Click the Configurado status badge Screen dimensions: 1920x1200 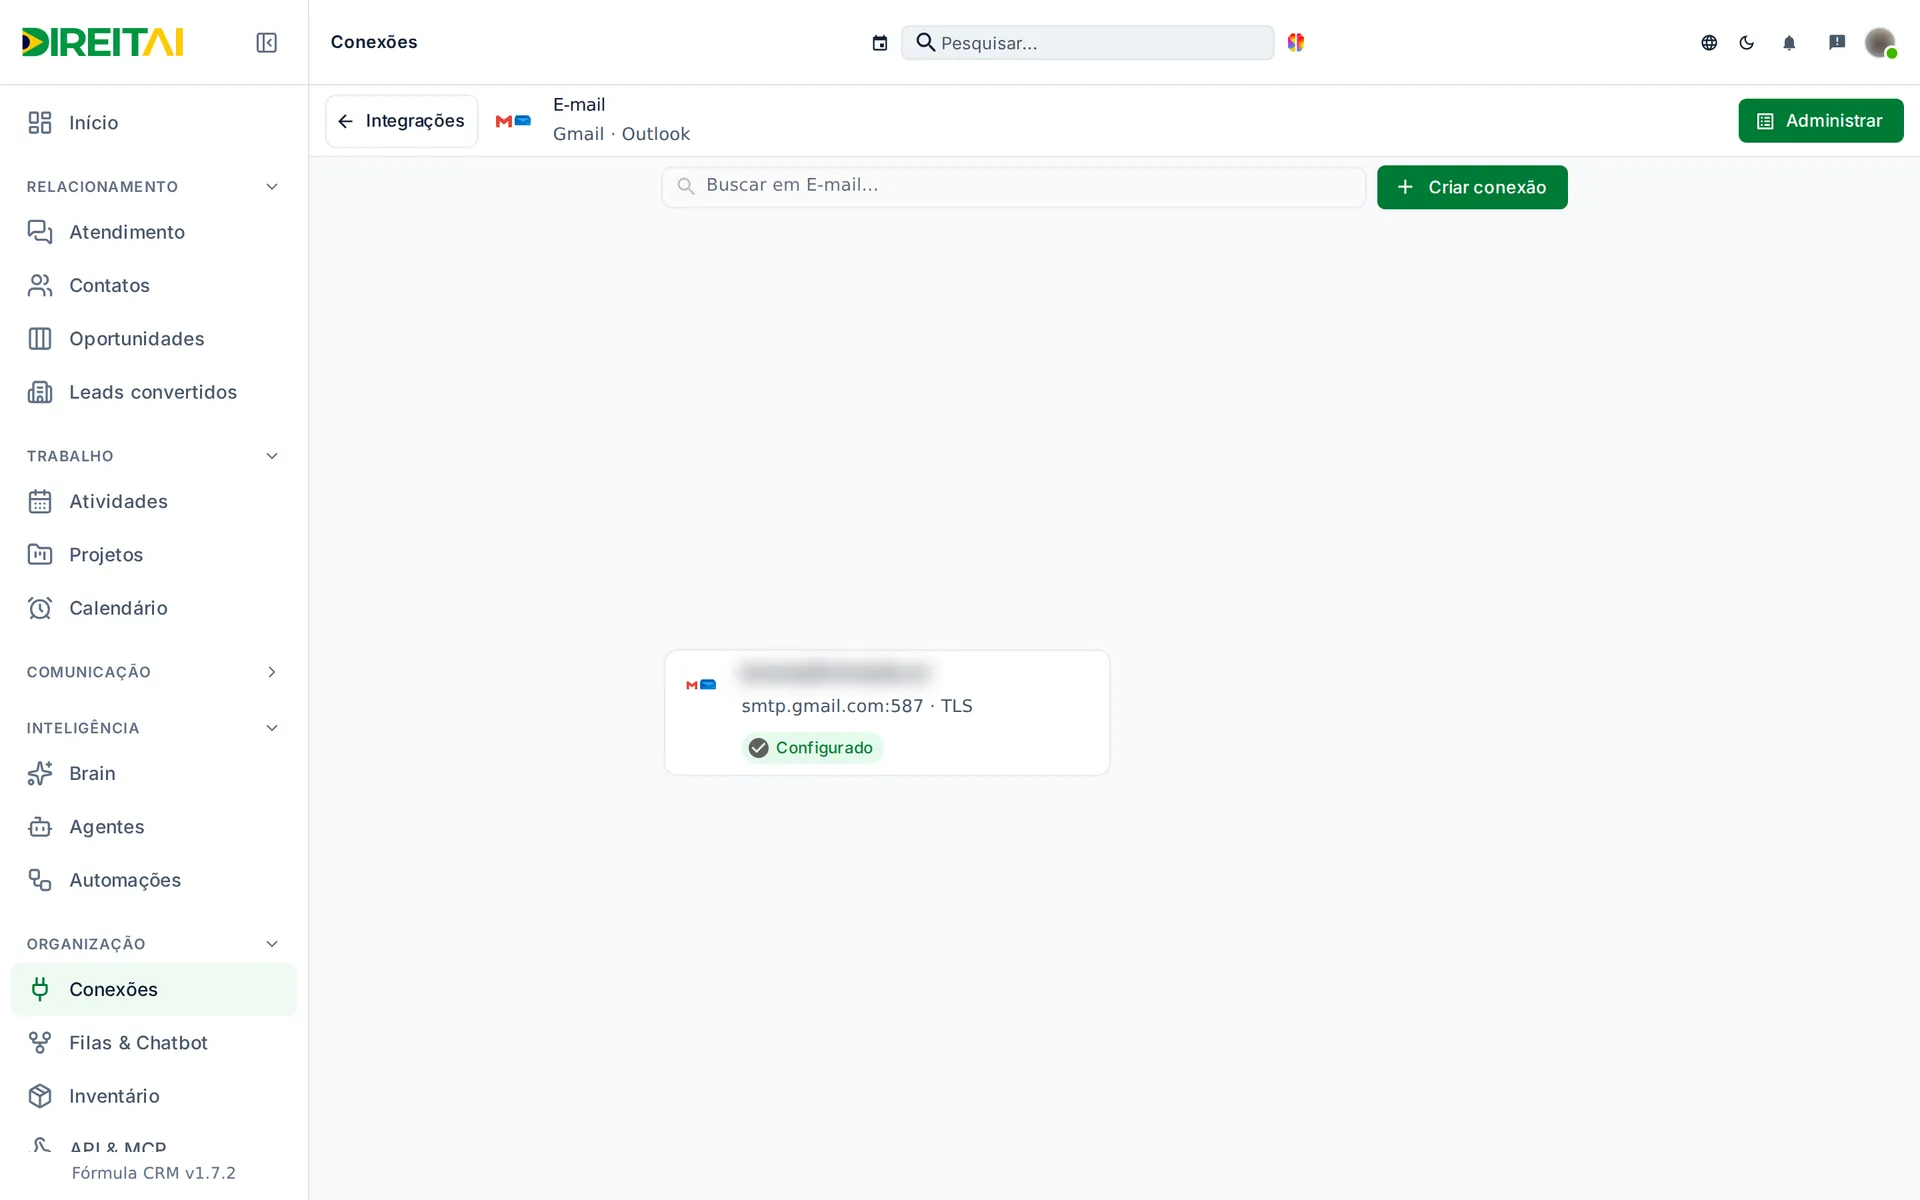[x=812, y=748]
